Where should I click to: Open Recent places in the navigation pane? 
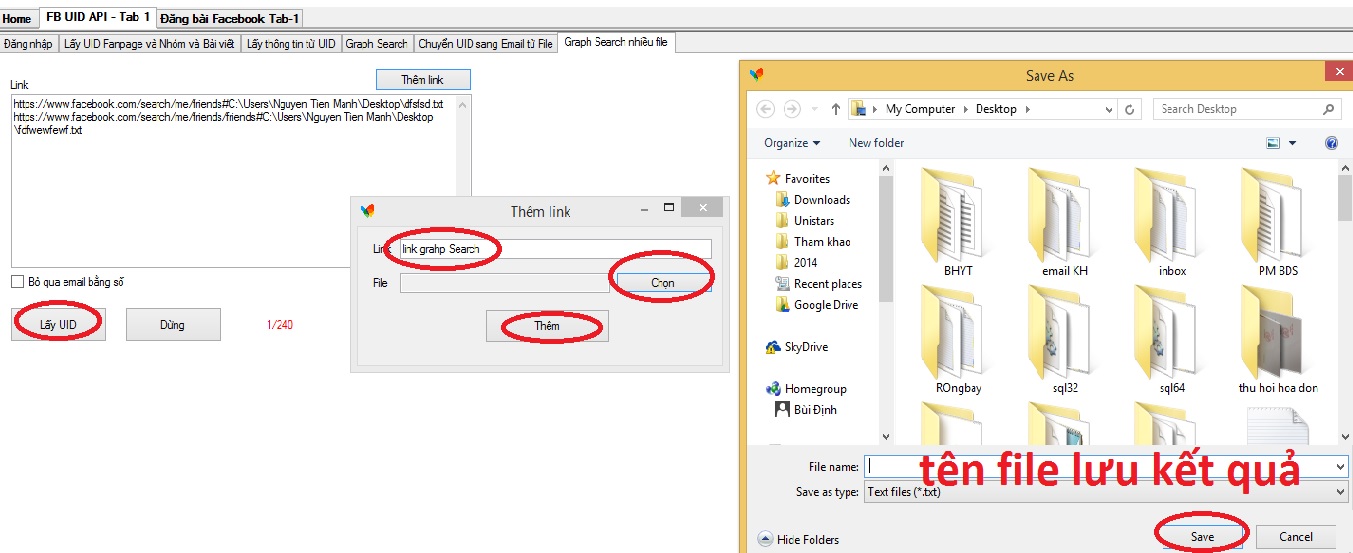828,283
